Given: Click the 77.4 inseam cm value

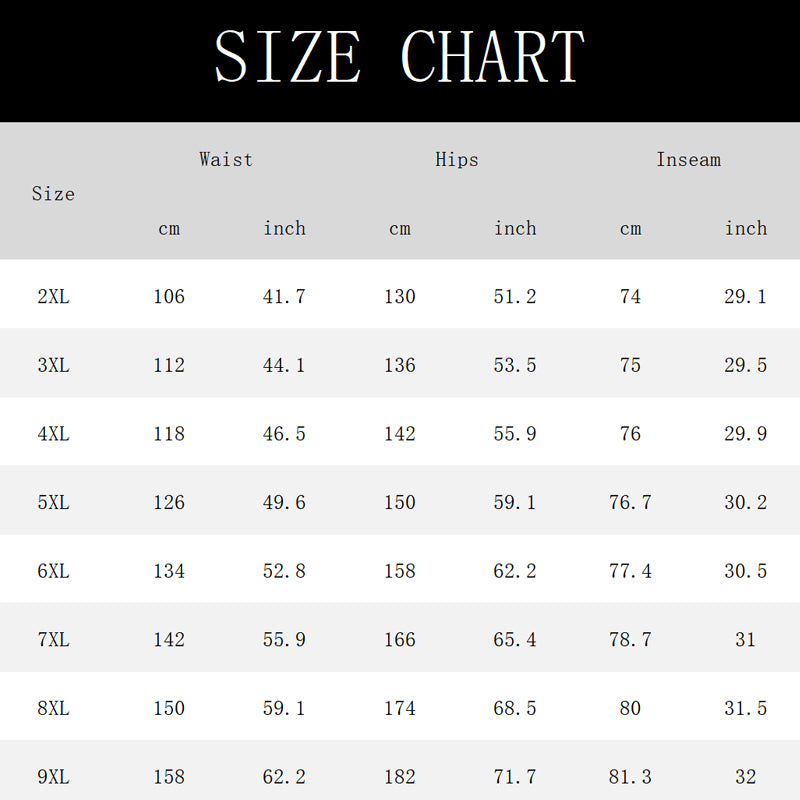Looking at the screenshot, I should pyautogui.click(x=630, y=571).
